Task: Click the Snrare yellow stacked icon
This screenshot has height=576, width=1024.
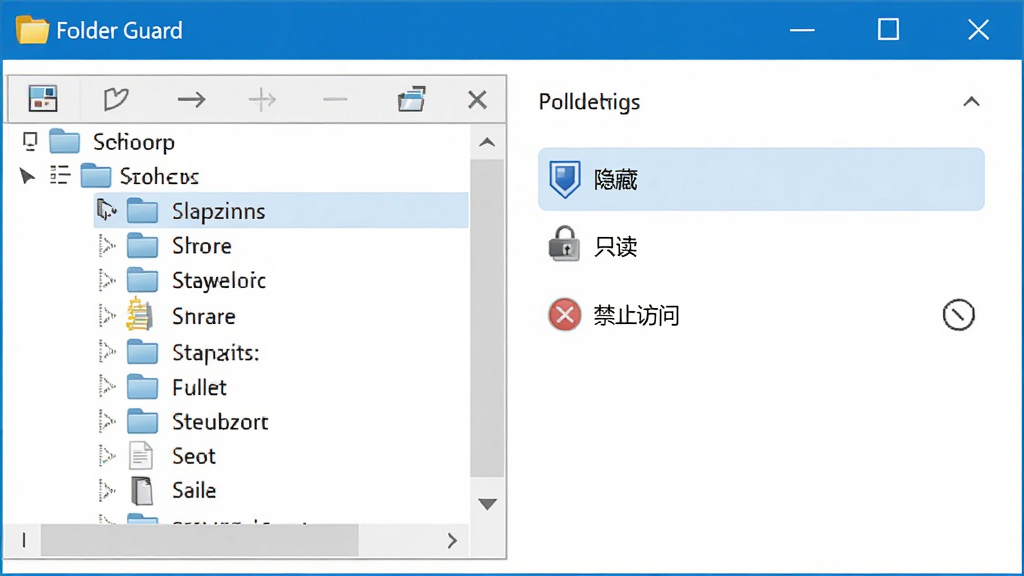Action: 140,313
